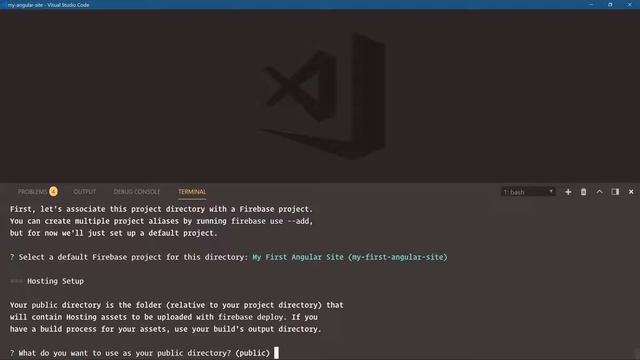Kill terminal using trash icon
The image size is (640, 360).
[x=583, y=192]
